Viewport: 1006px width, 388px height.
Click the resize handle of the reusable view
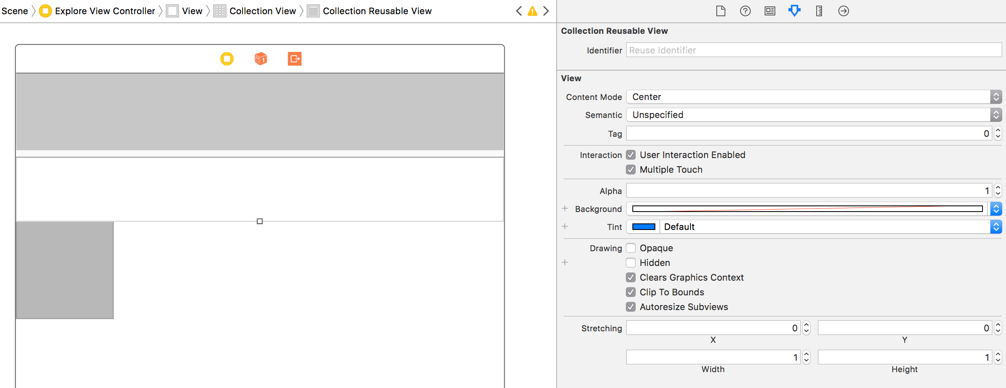260,221
